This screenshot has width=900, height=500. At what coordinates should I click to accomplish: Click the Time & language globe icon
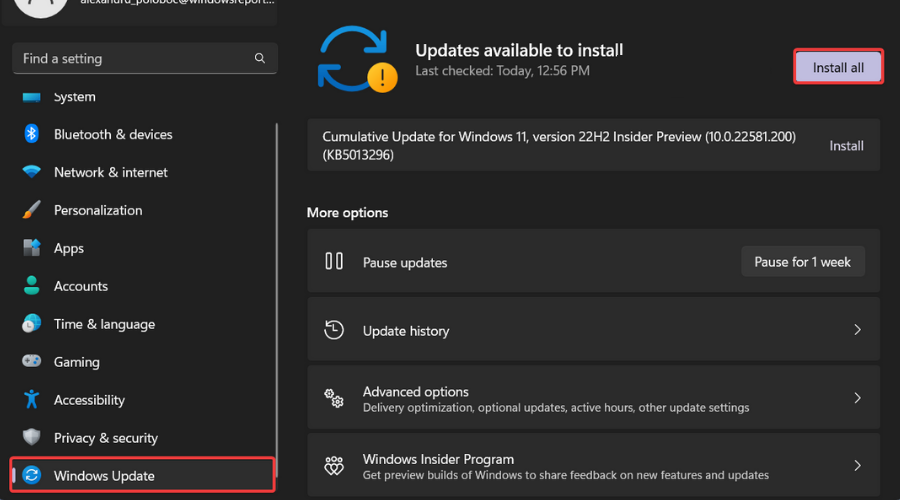tap(32, 323)
